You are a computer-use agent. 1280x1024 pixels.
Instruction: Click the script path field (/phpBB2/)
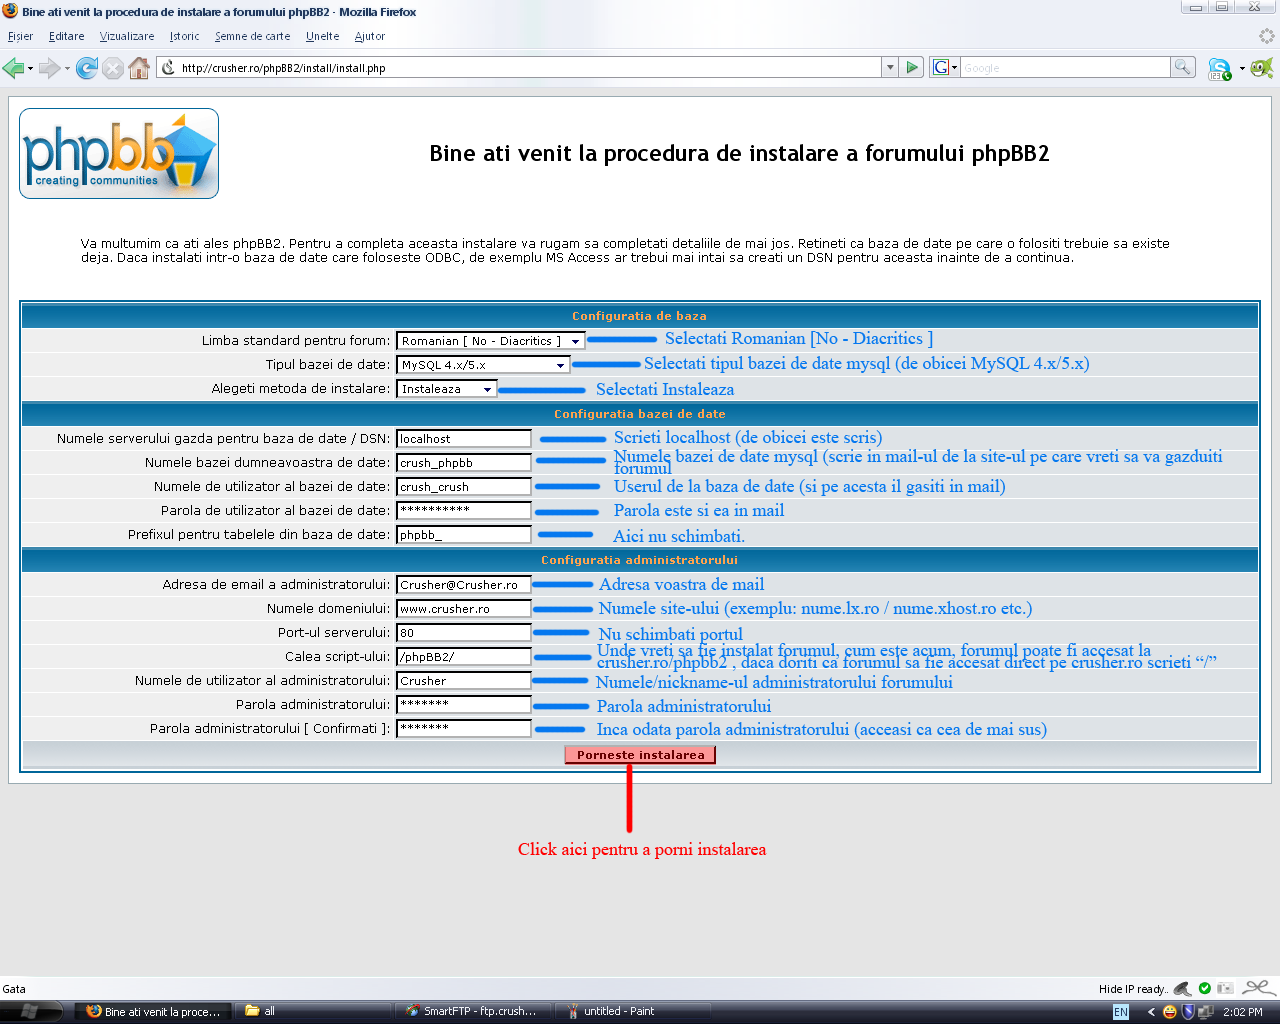coord(464,656)
